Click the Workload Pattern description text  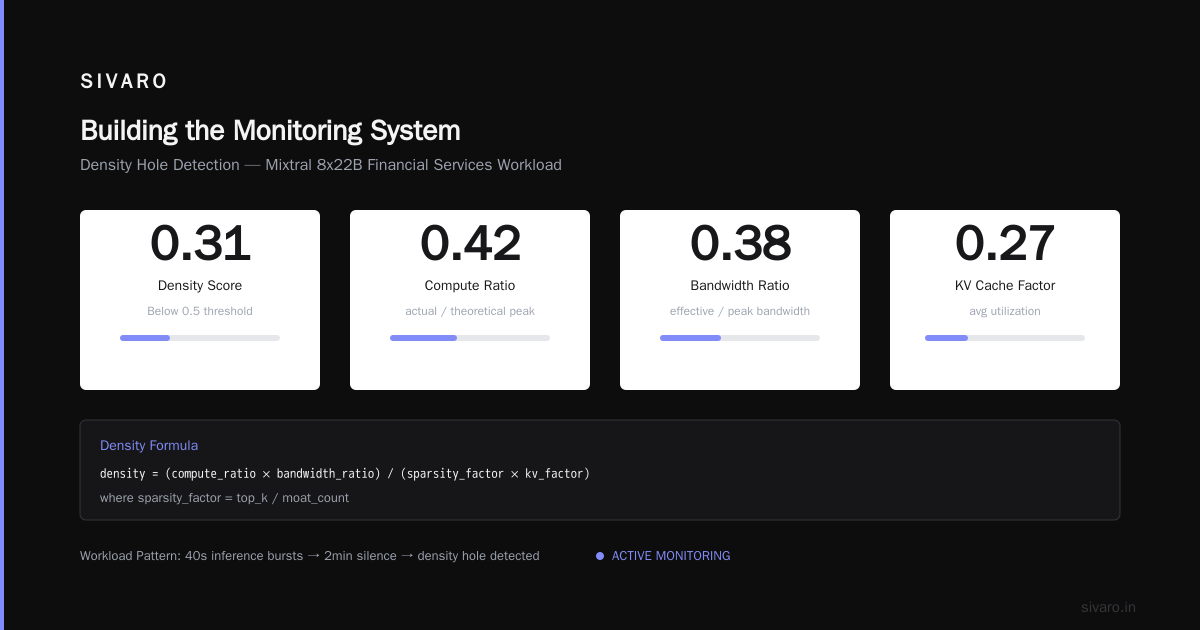pyautogui.click(x=310, y=556)
